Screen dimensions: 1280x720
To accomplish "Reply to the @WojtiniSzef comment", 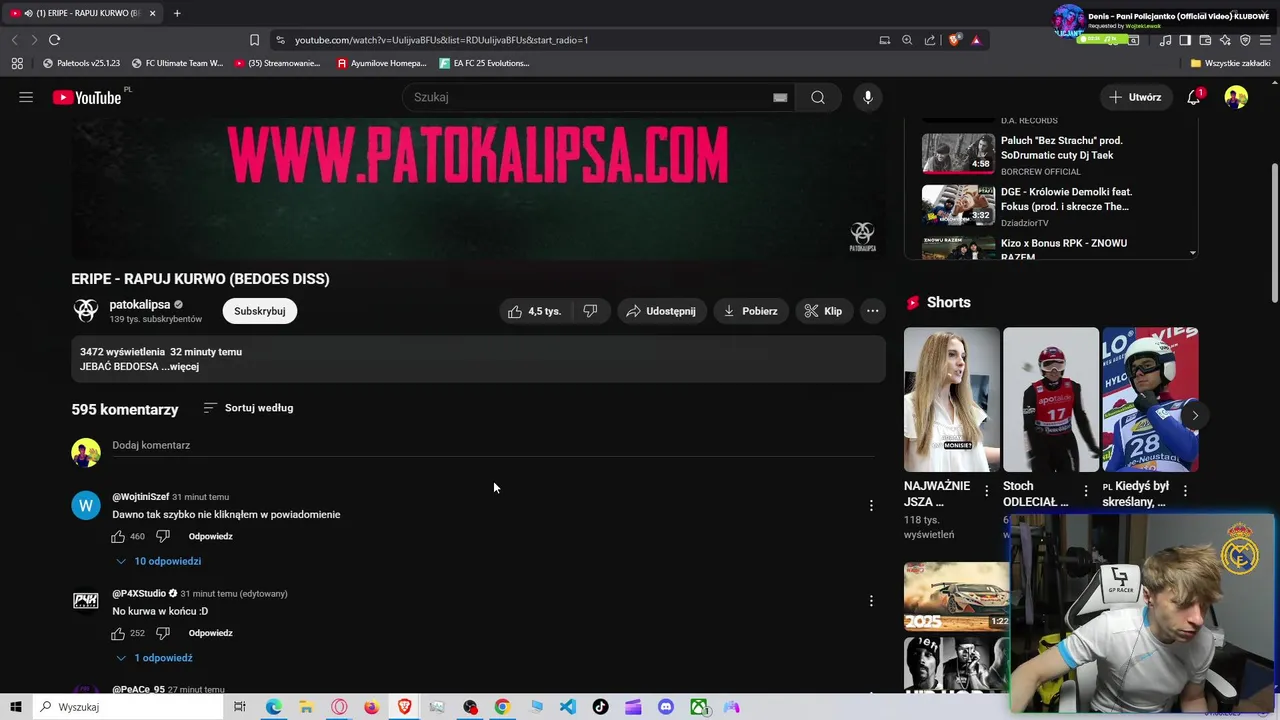I will [x=211, y=537].
